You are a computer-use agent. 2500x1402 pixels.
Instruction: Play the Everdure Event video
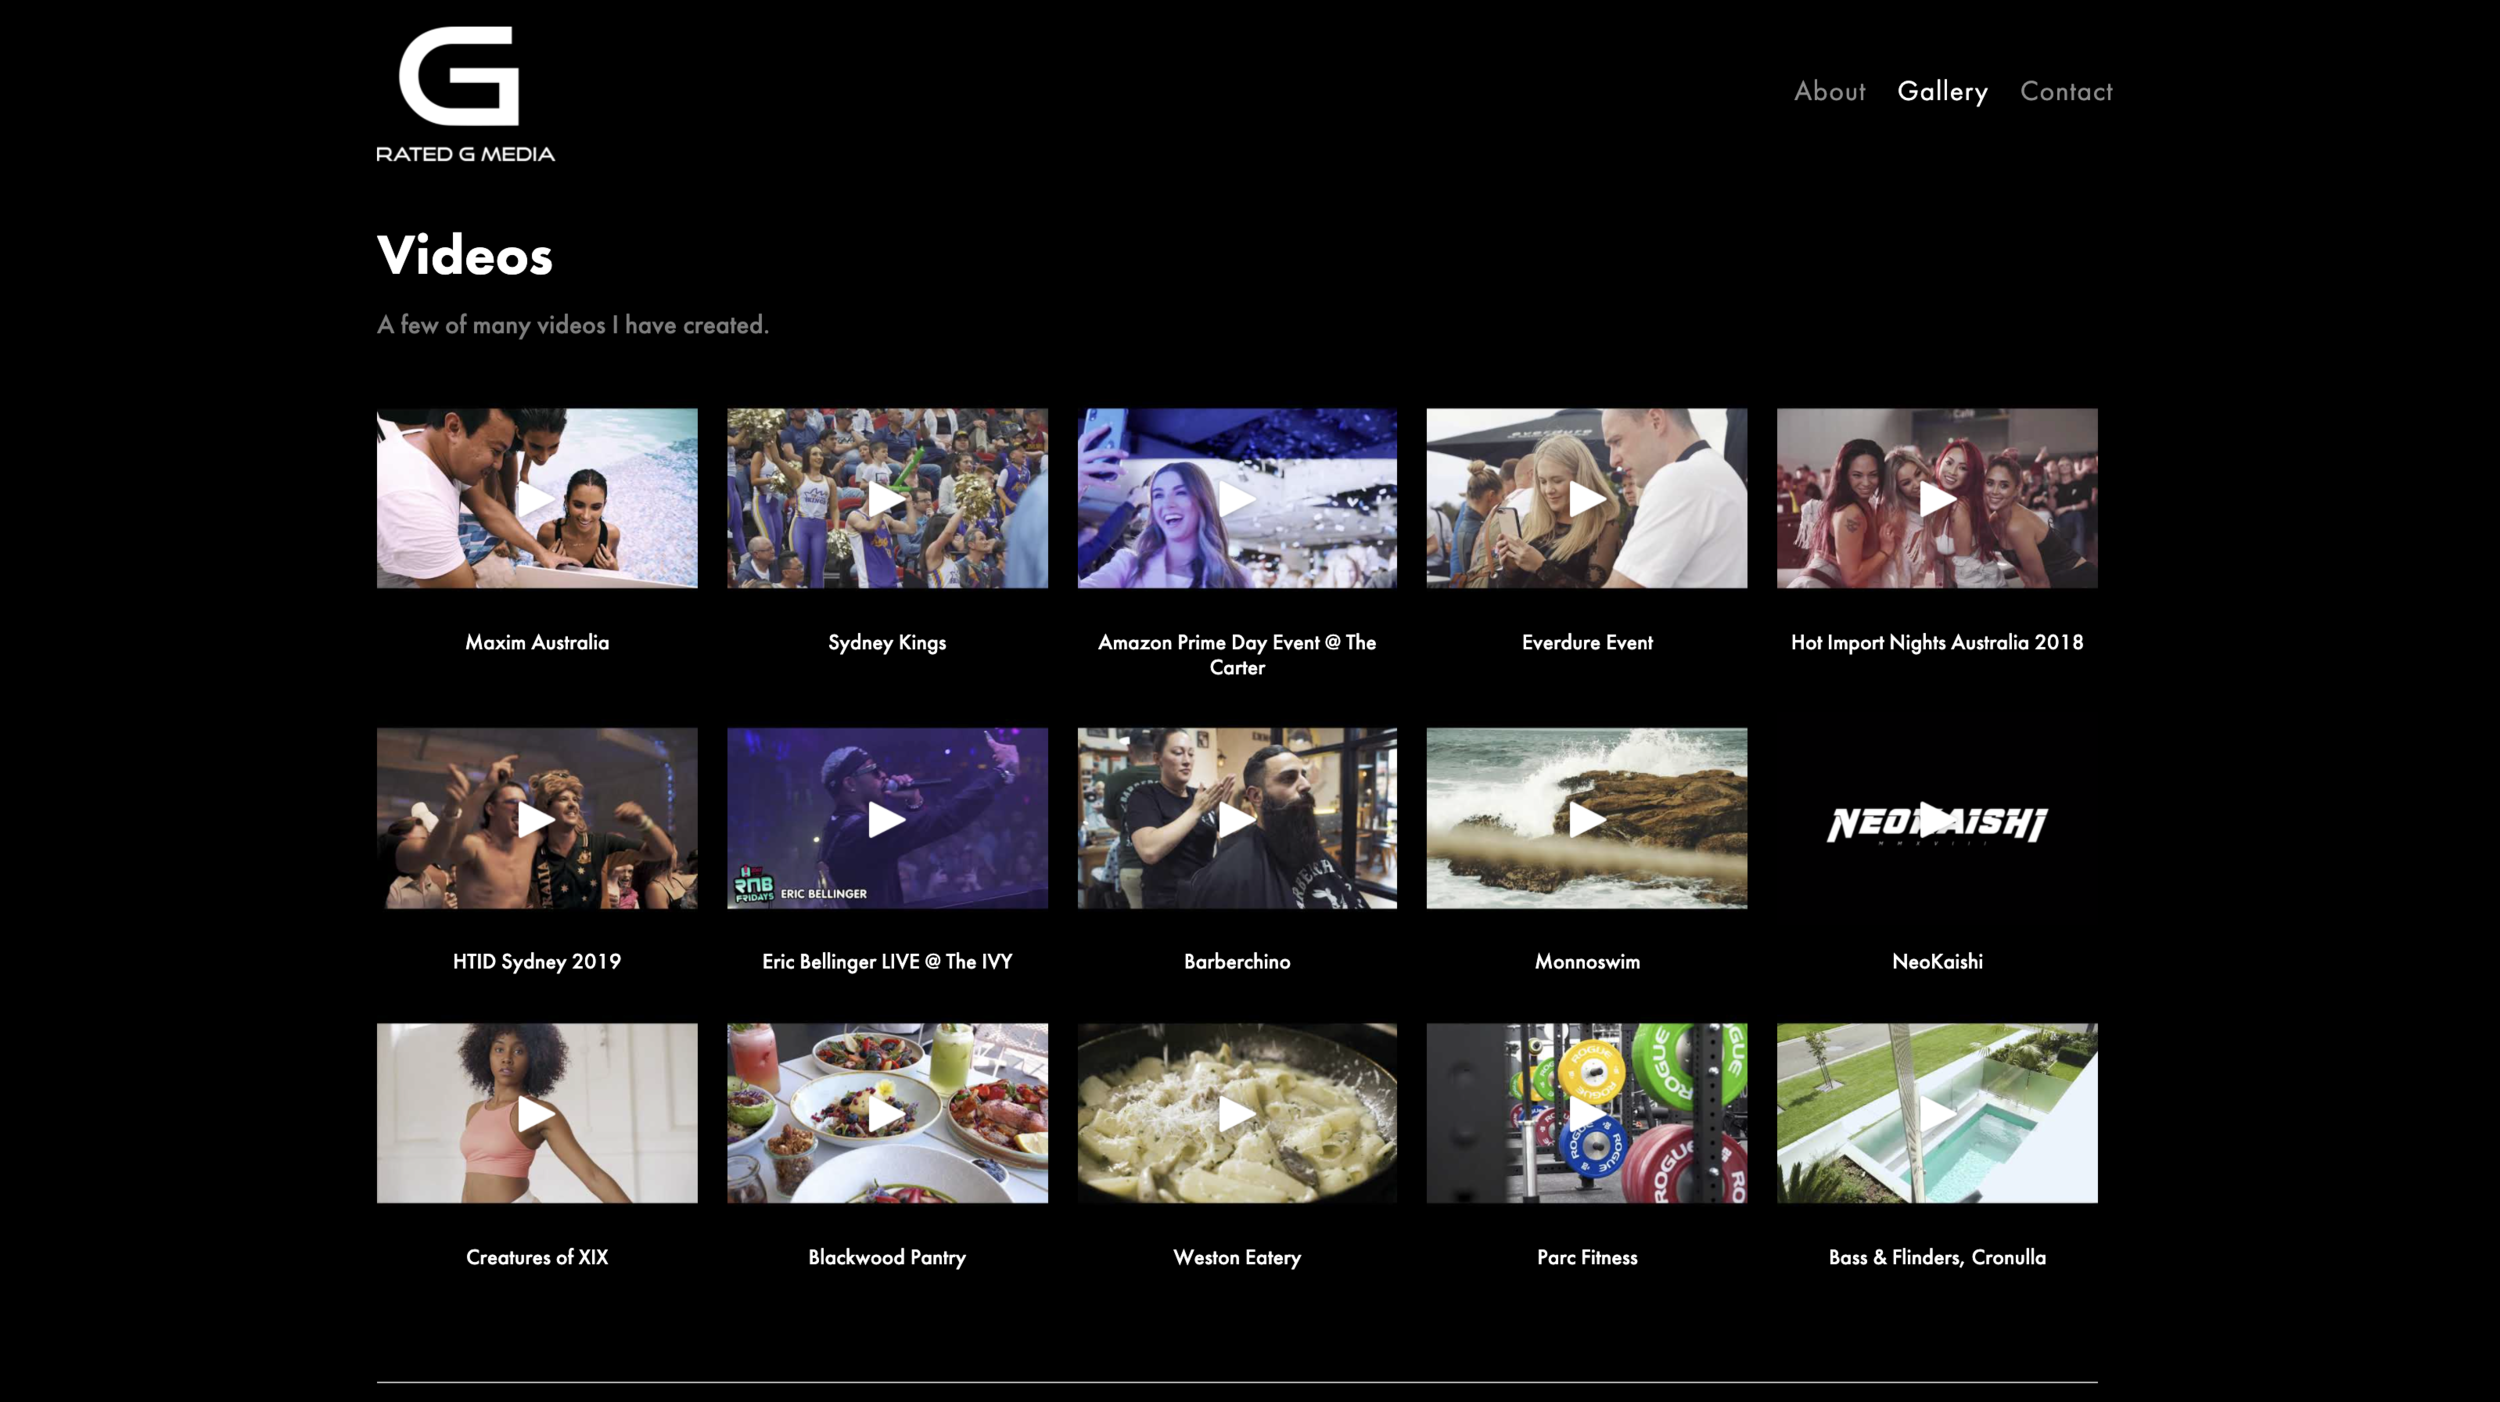coord(1587,498)
